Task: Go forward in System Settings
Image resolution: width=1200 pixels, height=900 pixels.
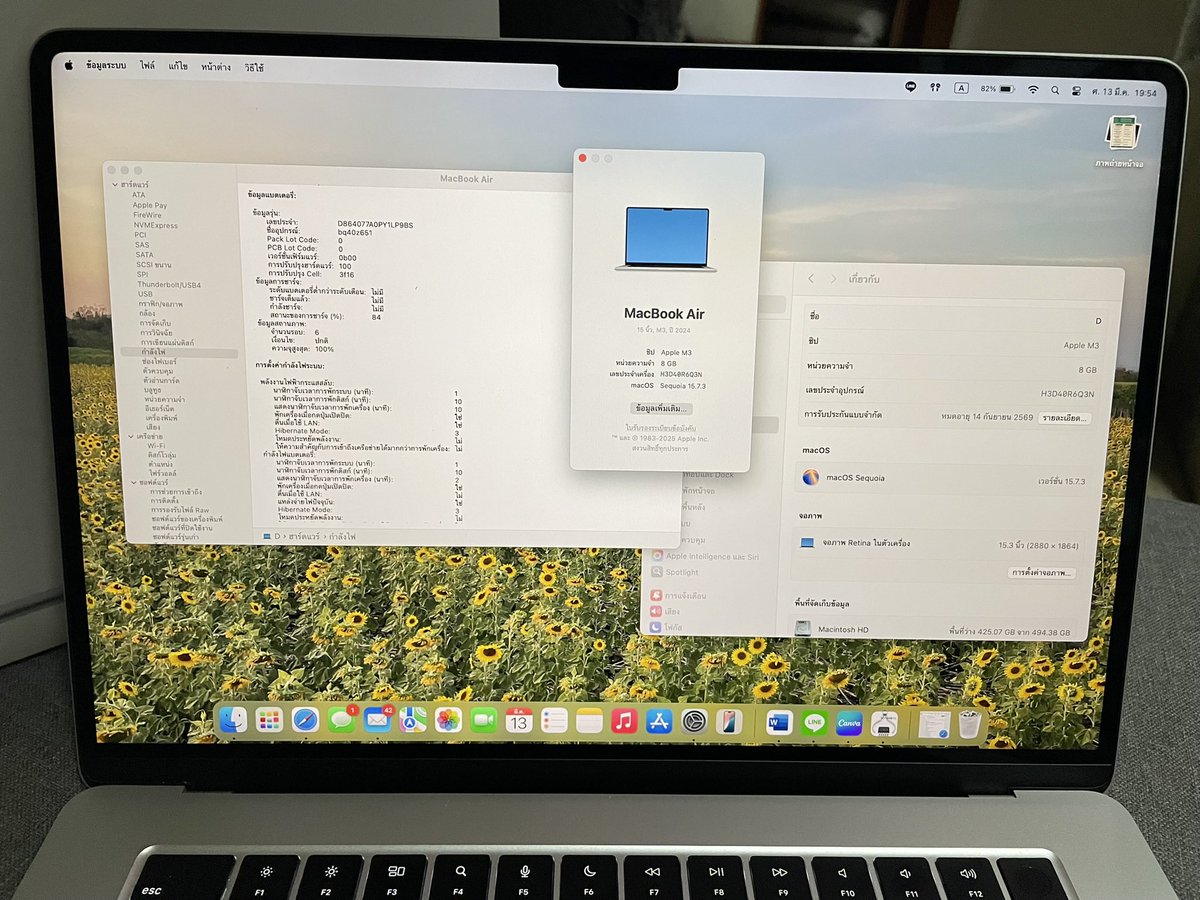Action: tap(833, 279)
